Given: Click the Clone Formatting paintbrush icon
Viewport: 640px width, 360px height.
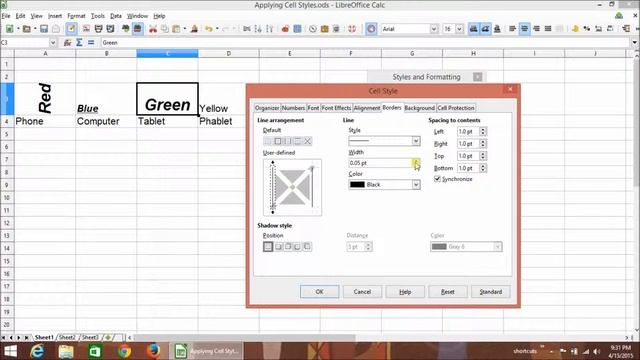Looking at the screenshot, I should pyautogui.click(x=194, y=29).
